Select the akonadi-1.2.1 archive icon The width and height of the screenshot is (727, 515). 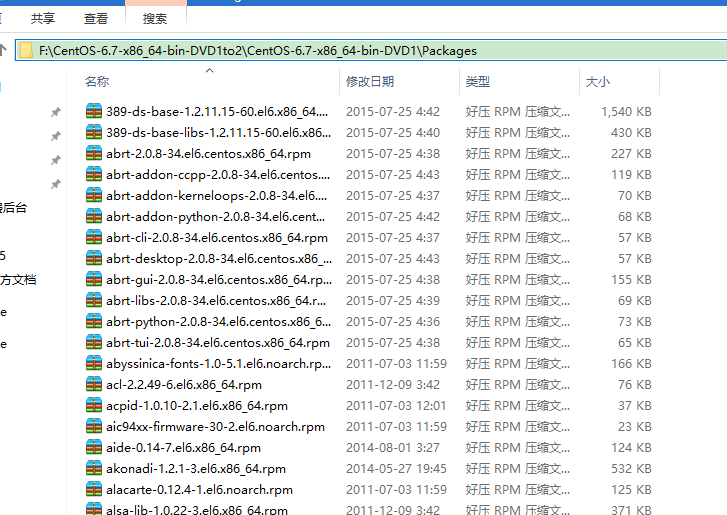[94, 469]
